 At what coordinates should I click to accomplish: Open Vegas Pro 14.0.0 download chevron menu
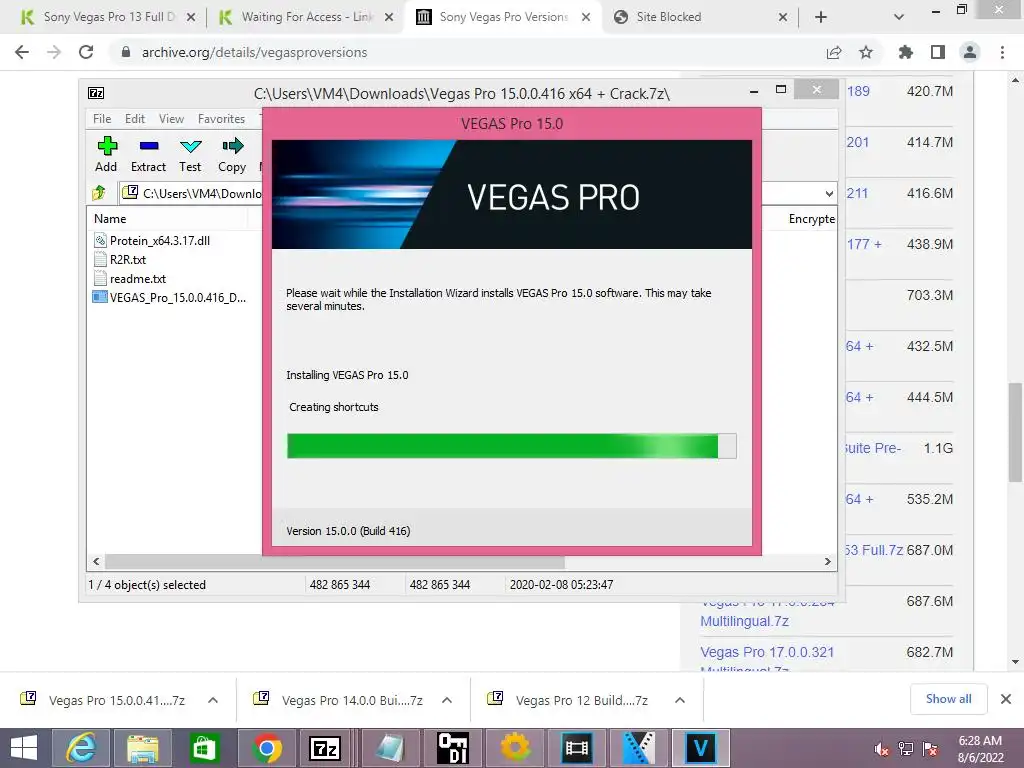pos(447,700)
